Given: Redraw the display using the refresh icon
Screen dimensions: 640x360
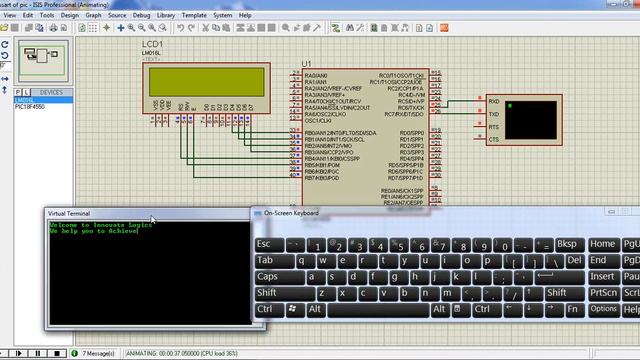Looking at the screenshot, I should [82, 28].
